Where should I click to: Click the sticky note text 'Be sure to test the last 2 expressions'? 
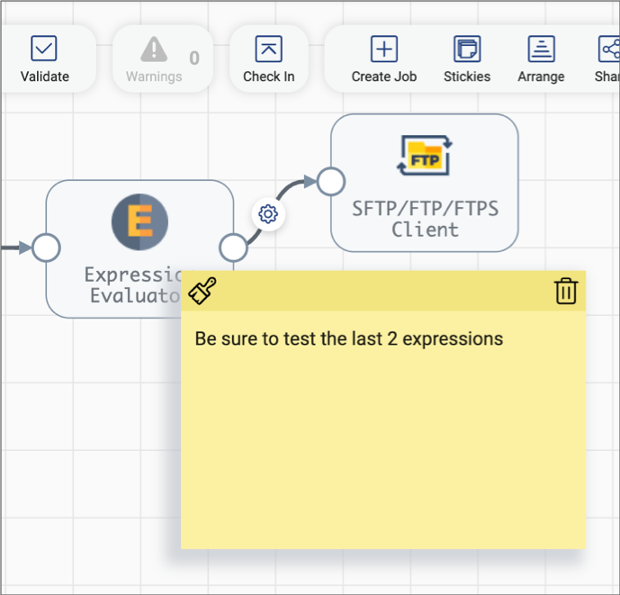[349, 339]
